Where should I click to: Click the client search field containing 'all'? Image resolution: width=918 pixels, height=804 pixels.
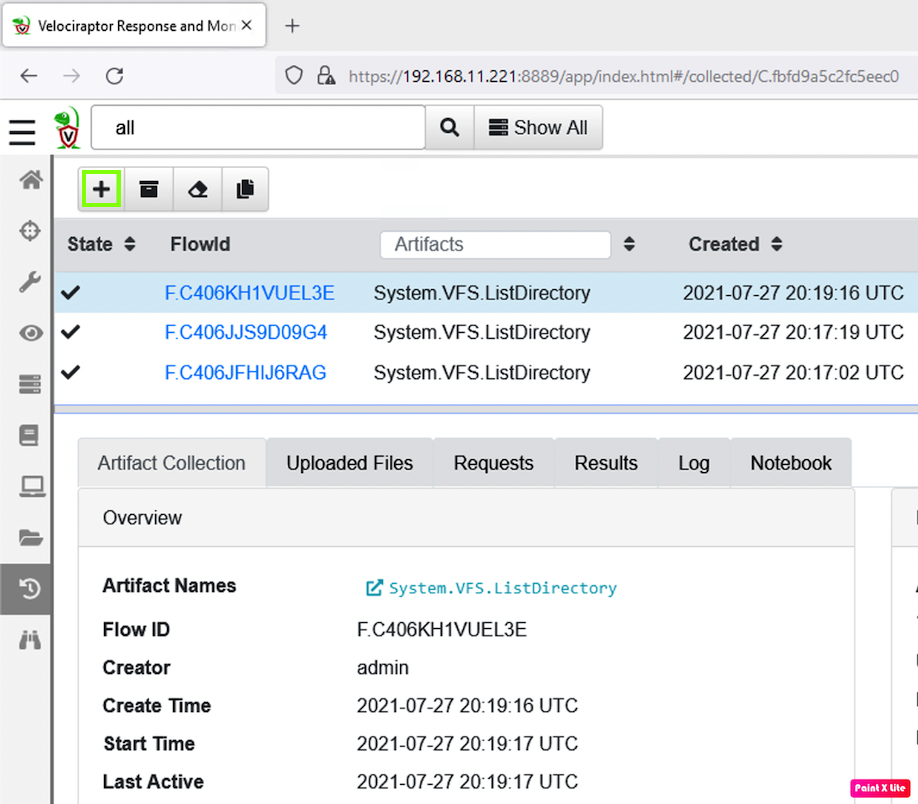coord(258,127)
